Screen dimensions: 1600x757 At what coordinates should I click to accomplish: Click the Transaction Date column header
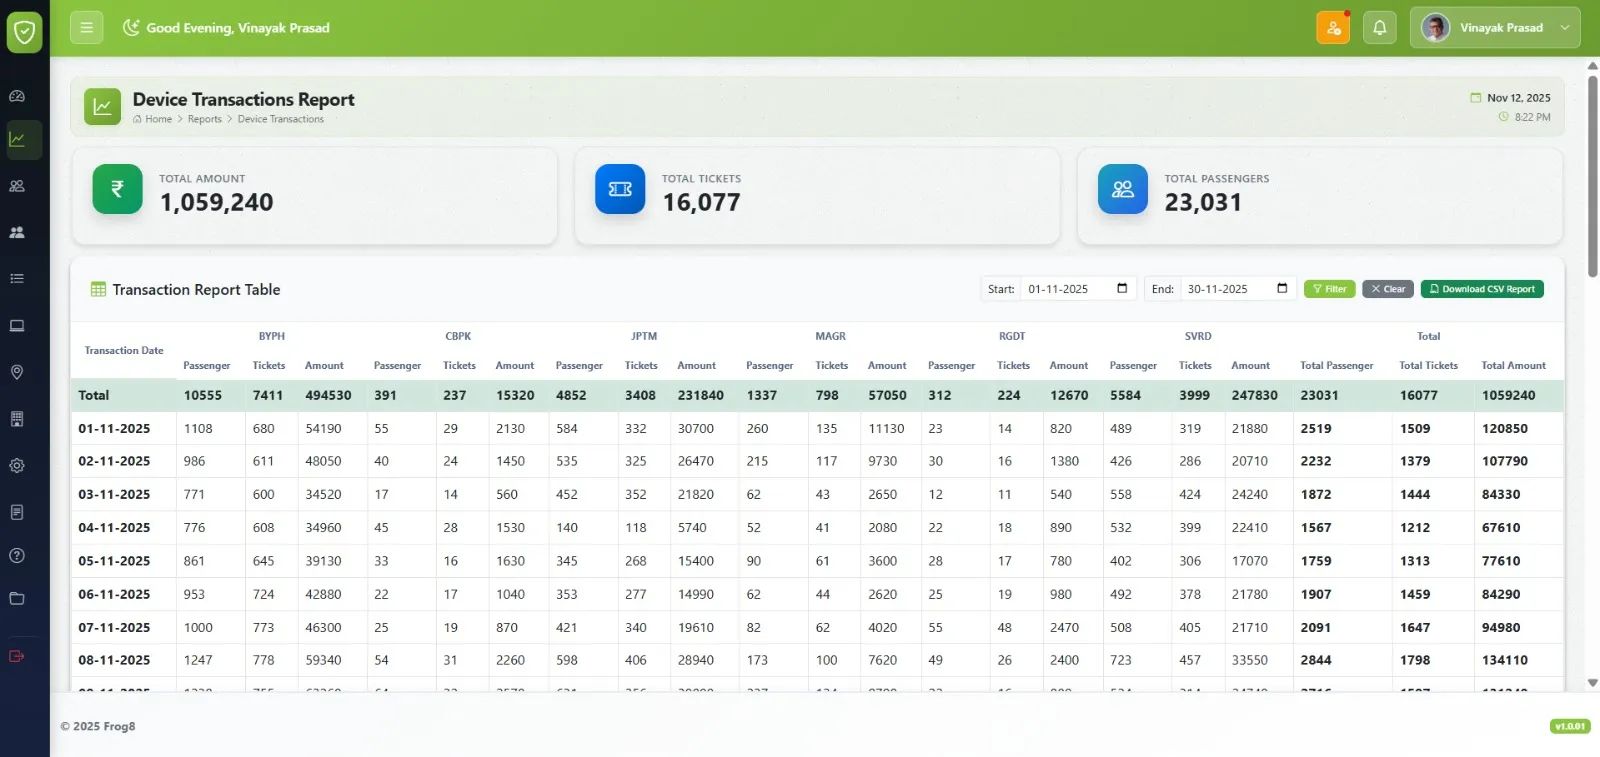pos(124,351)
